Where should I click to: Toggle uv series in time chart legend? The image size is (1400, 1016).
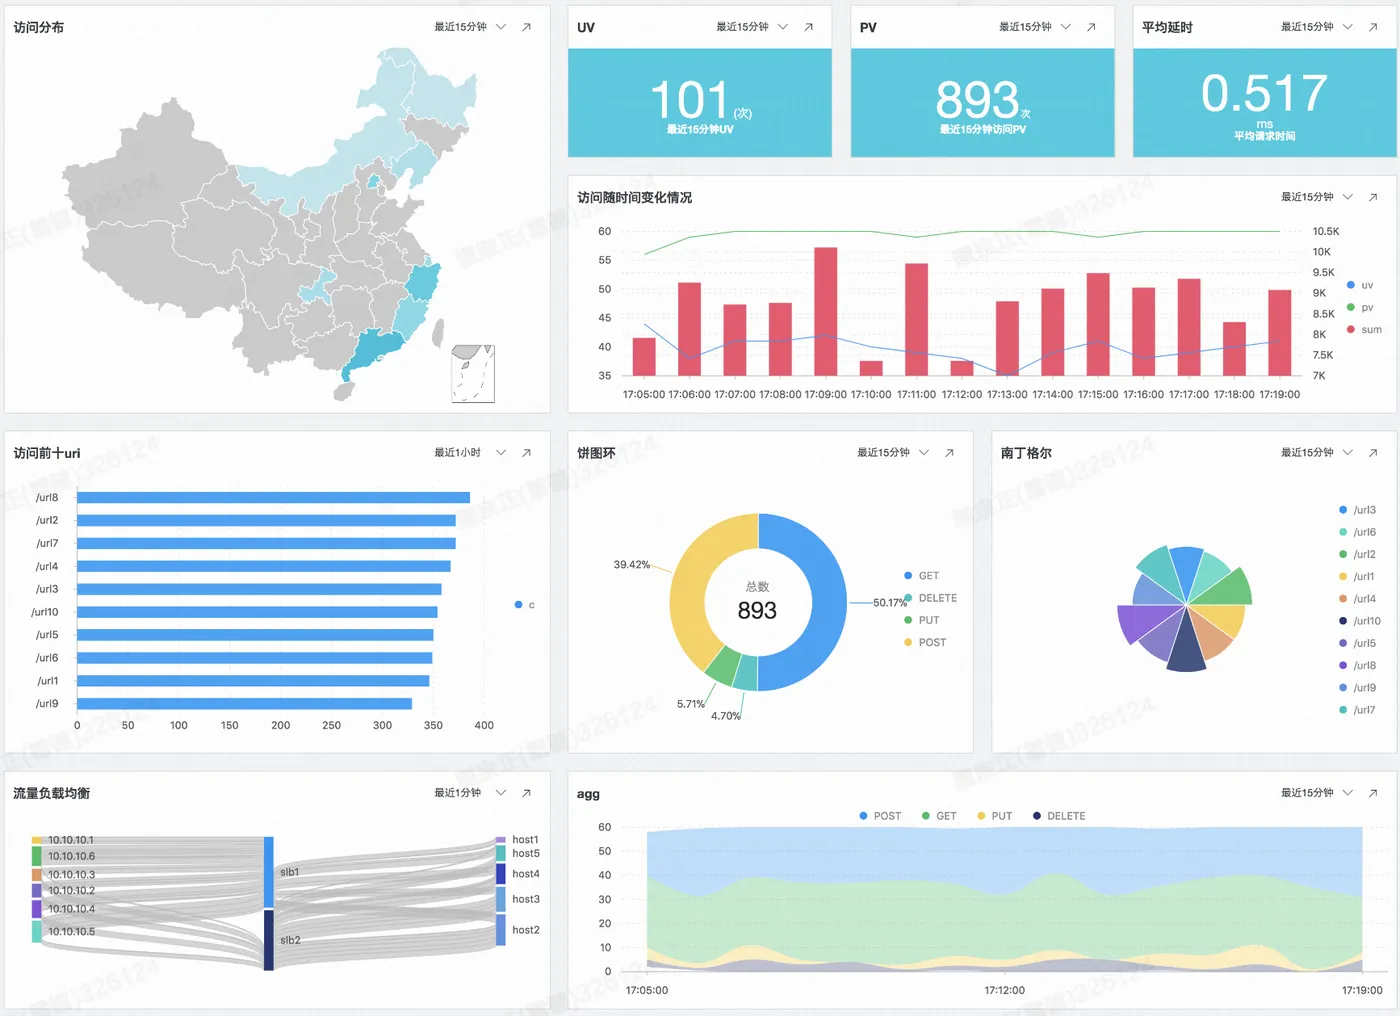tap(1360, 286)
